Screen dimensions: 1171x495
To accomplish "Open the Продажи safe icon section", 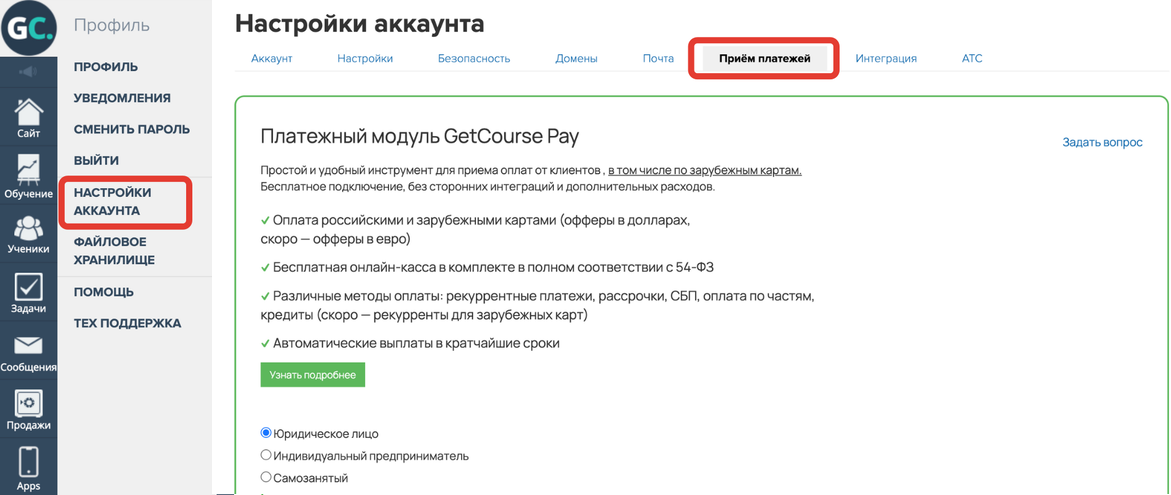I will 28,411.
